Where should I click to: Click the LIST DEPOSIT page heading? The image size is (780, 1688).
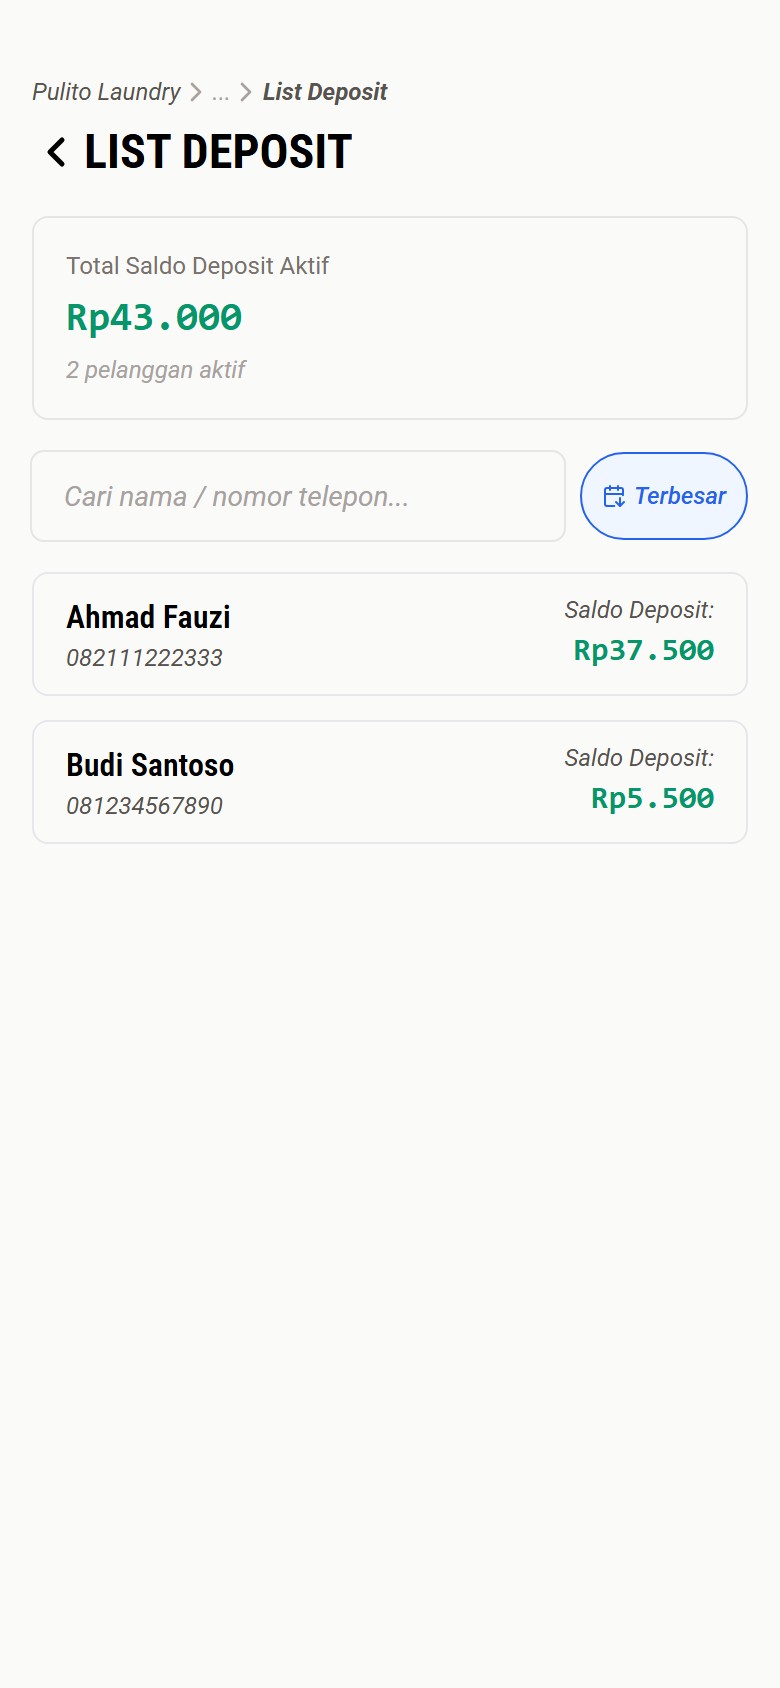tap(218, 152)
